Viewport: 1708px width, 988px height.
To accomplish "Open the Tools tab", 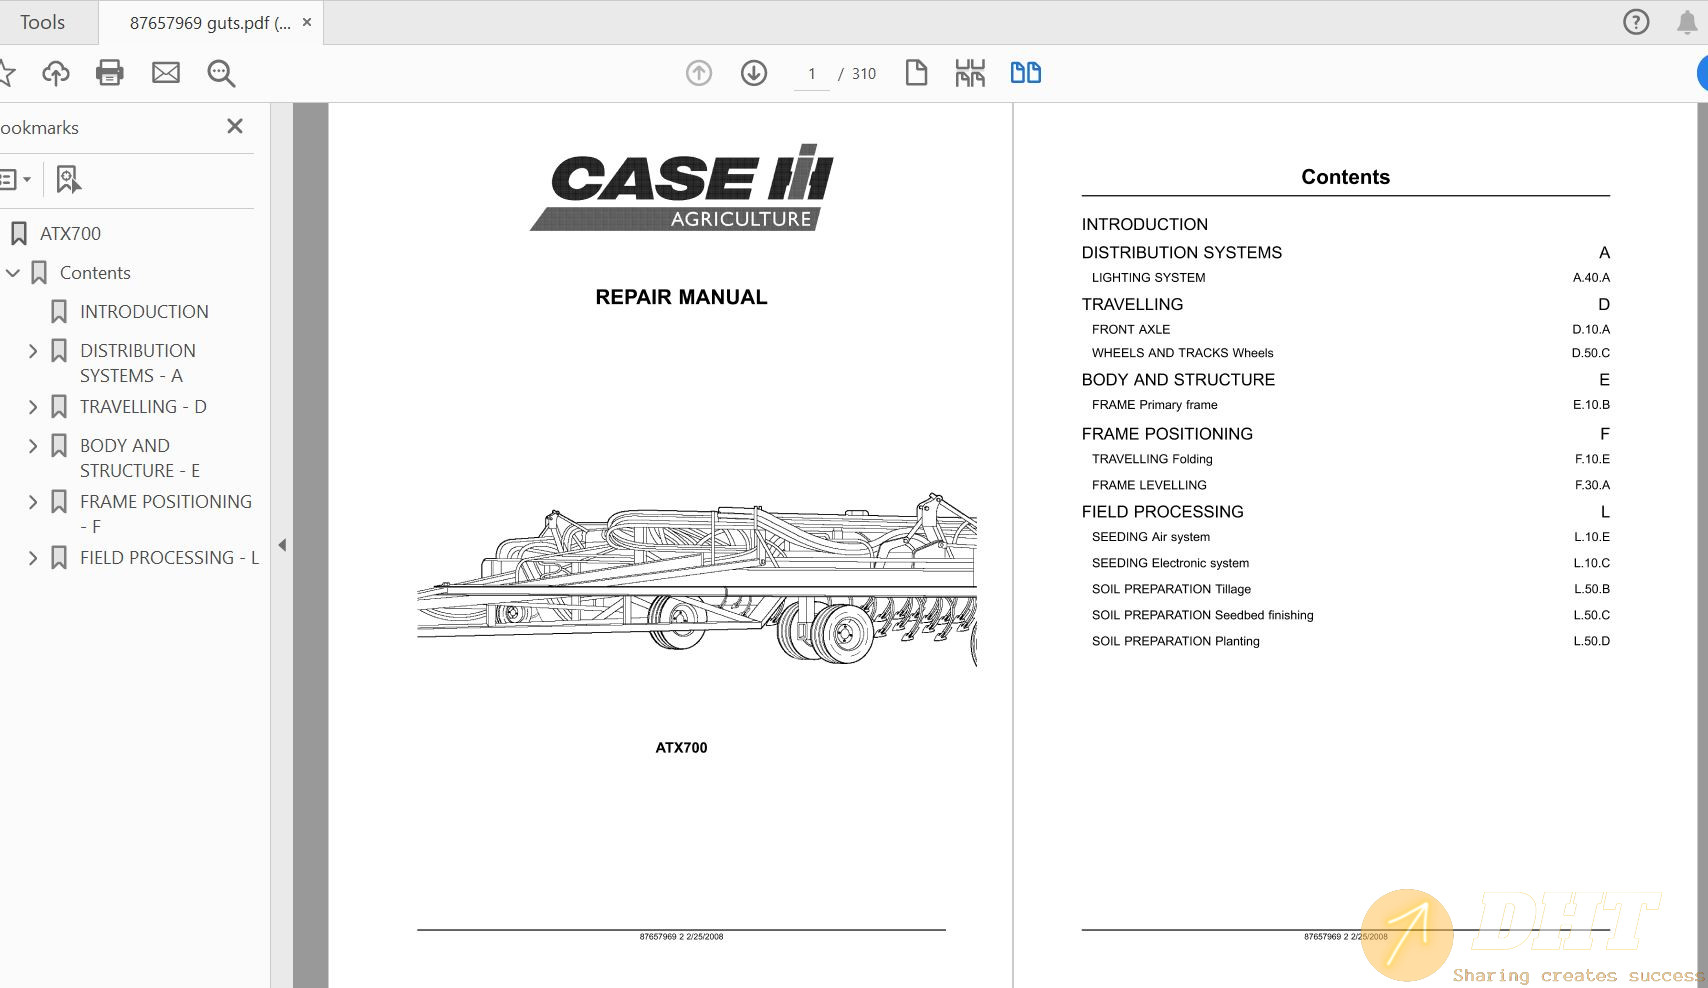I will point(42,22).
